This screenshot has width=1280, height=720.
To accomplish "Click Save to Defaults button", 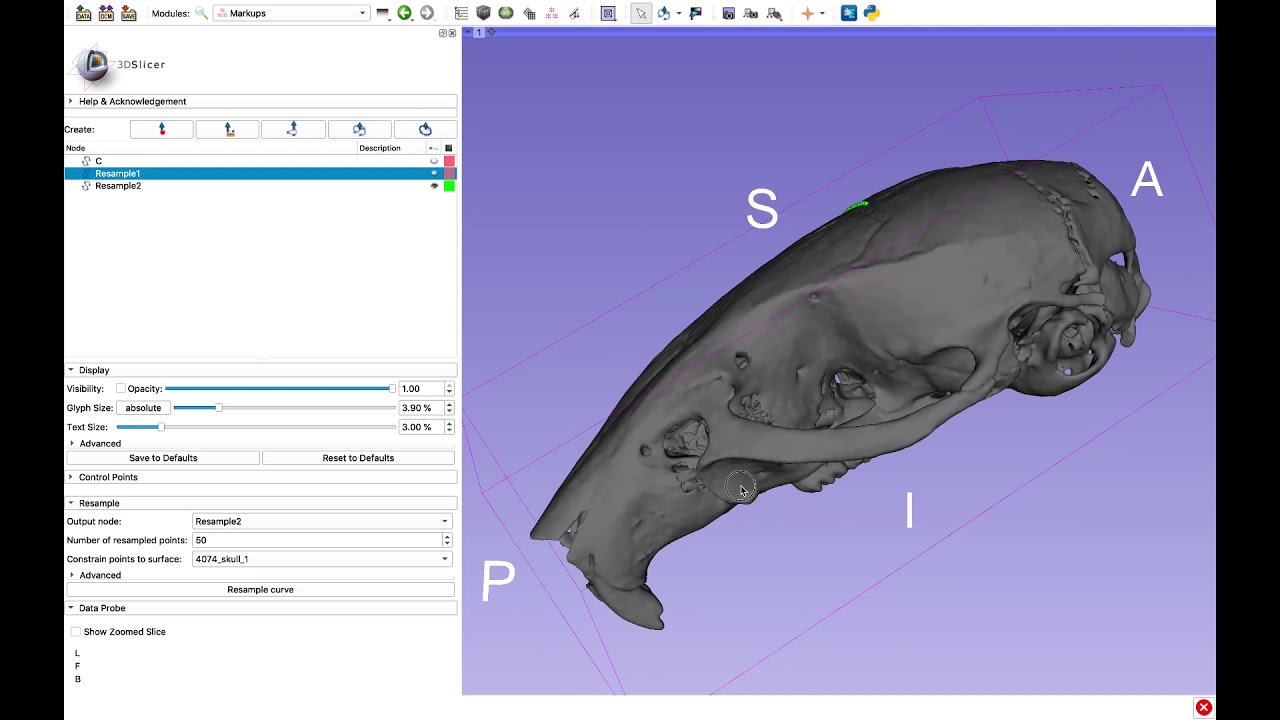I will pyautogui.click(x=163, y=458).
